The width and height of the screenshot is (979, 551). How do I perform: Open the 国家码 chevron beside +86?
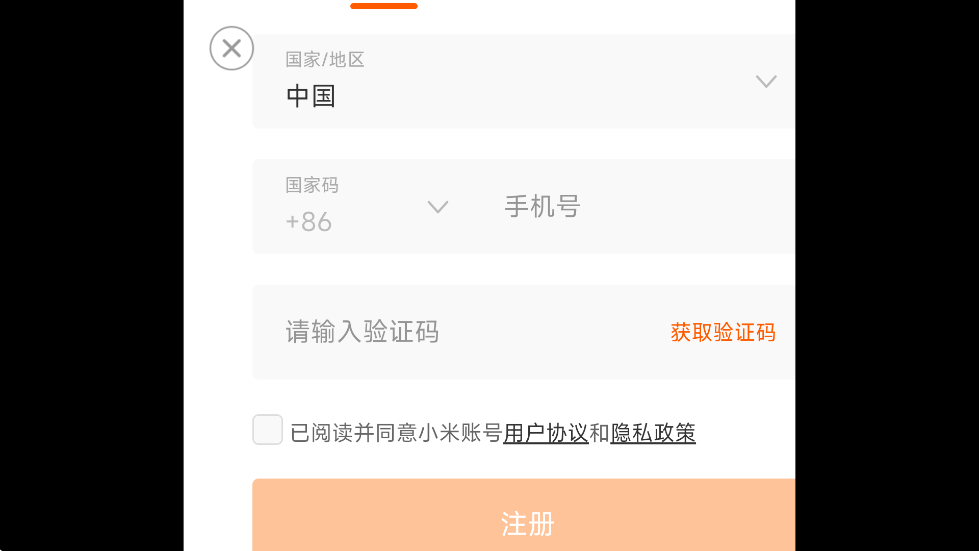coord(438,207)
